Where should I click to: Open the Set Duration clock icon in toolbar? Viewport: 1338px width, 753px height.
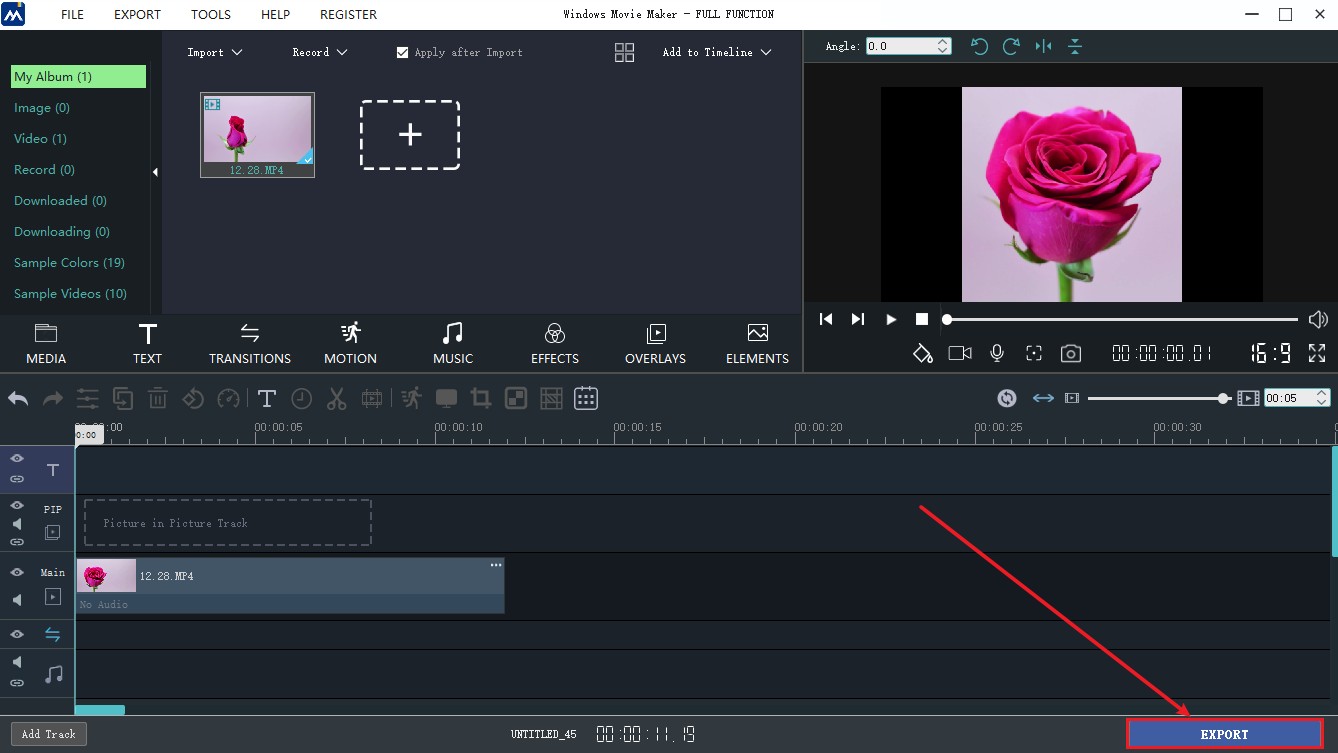click(302, 398)
